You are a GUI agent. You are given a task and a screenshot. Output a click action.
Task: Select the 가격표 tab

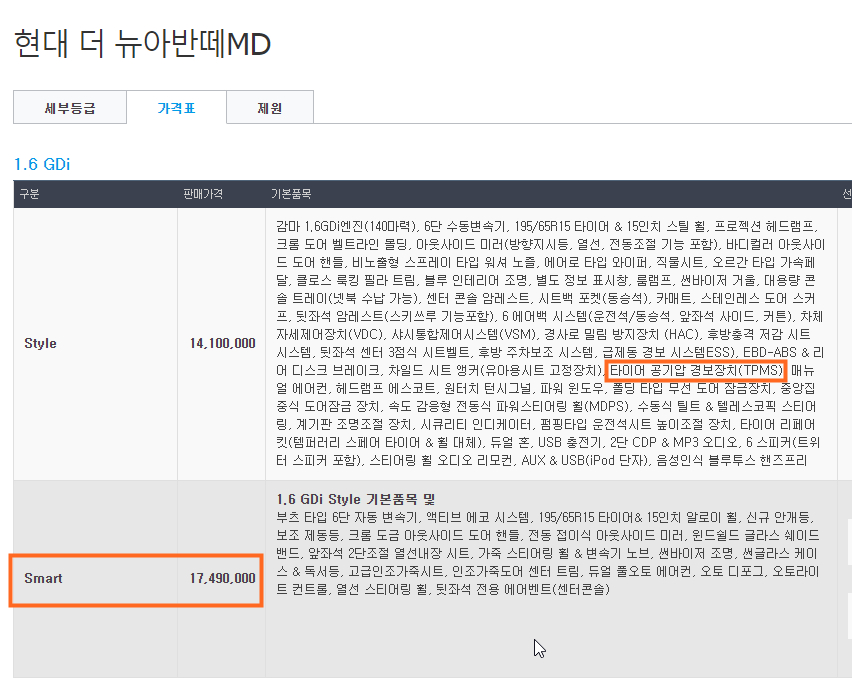point(176,108)
